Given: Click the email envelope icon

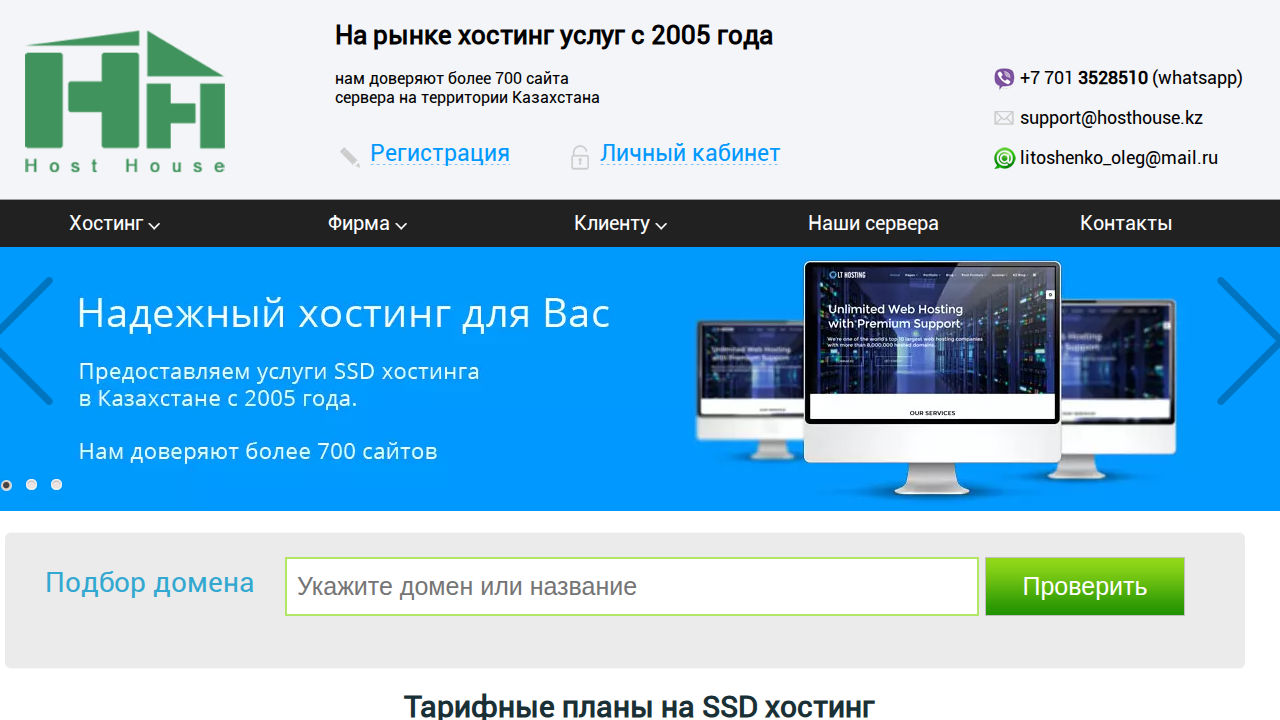Looking at the screenshot, I should coord(1004,118).
